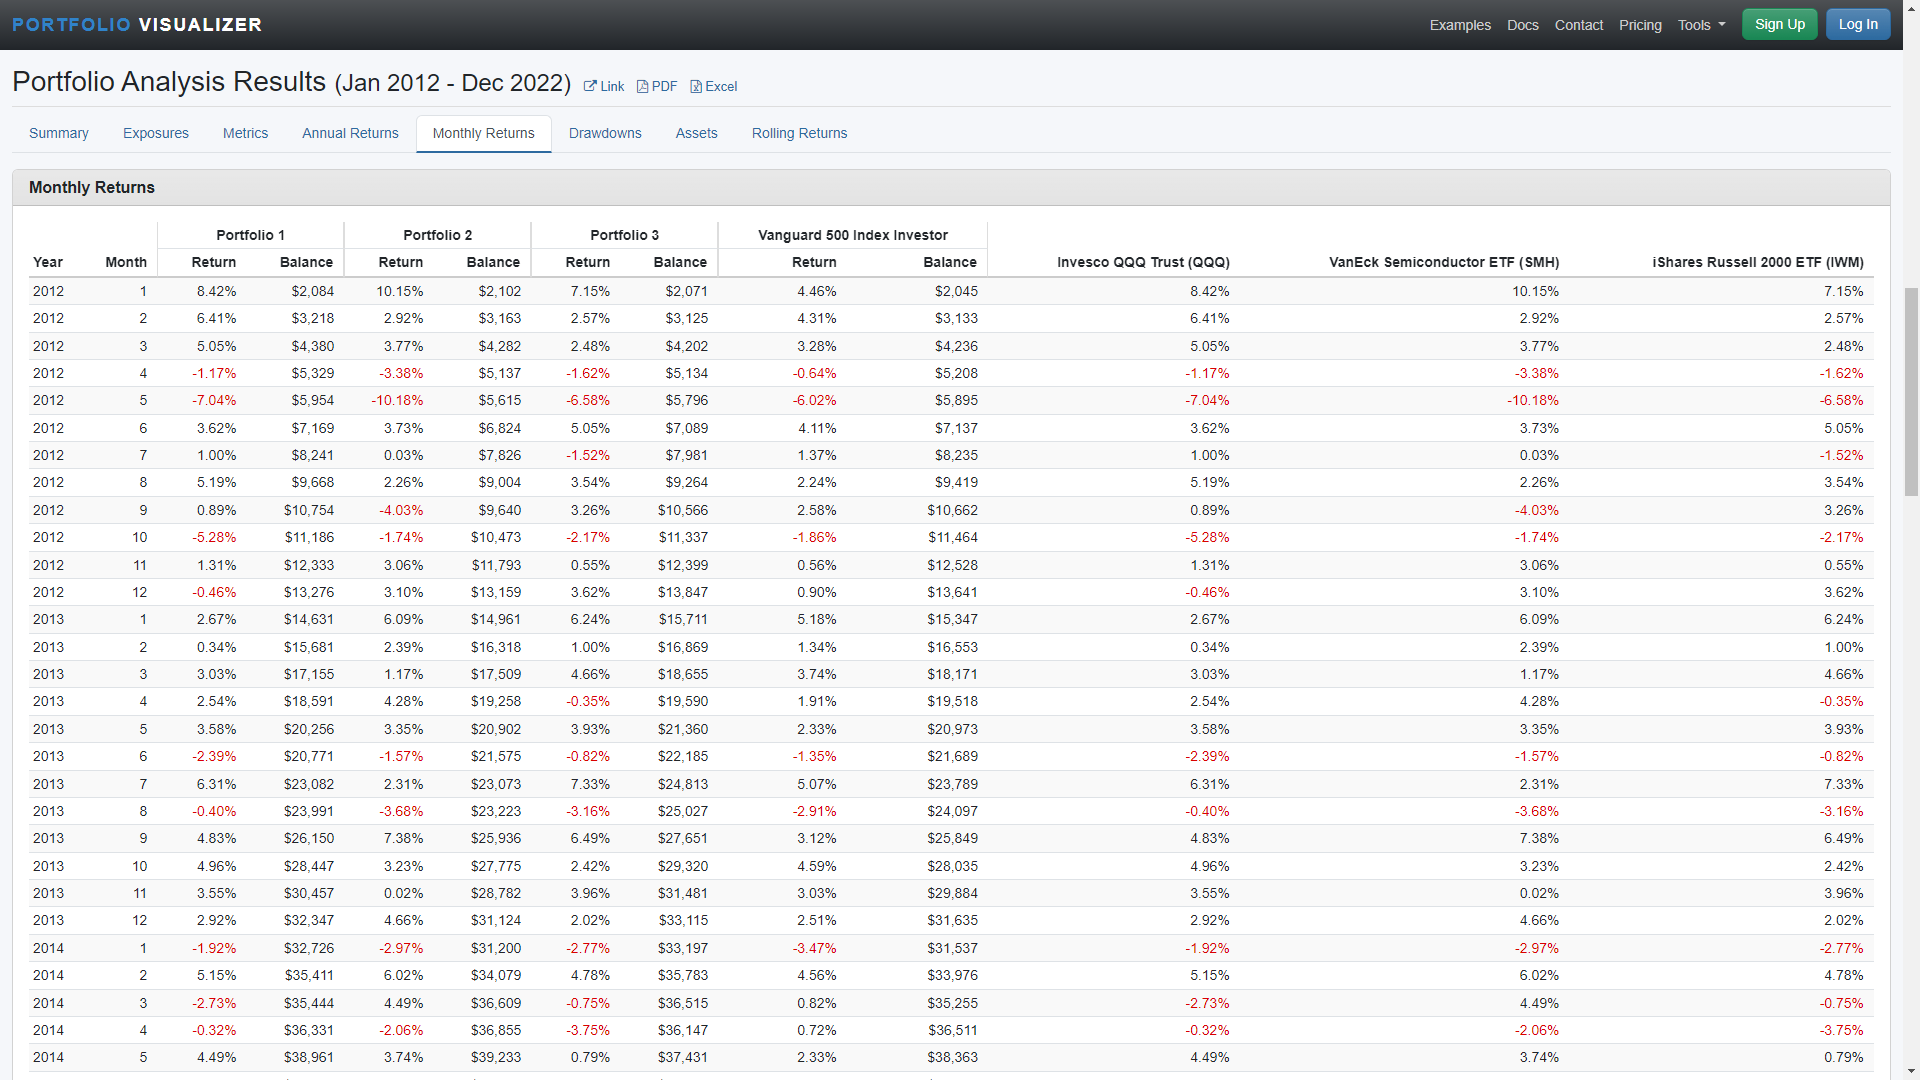This screenshot has width=1920, height=1080.
Task: Open the Assets tab
Action: coord(696,133)
